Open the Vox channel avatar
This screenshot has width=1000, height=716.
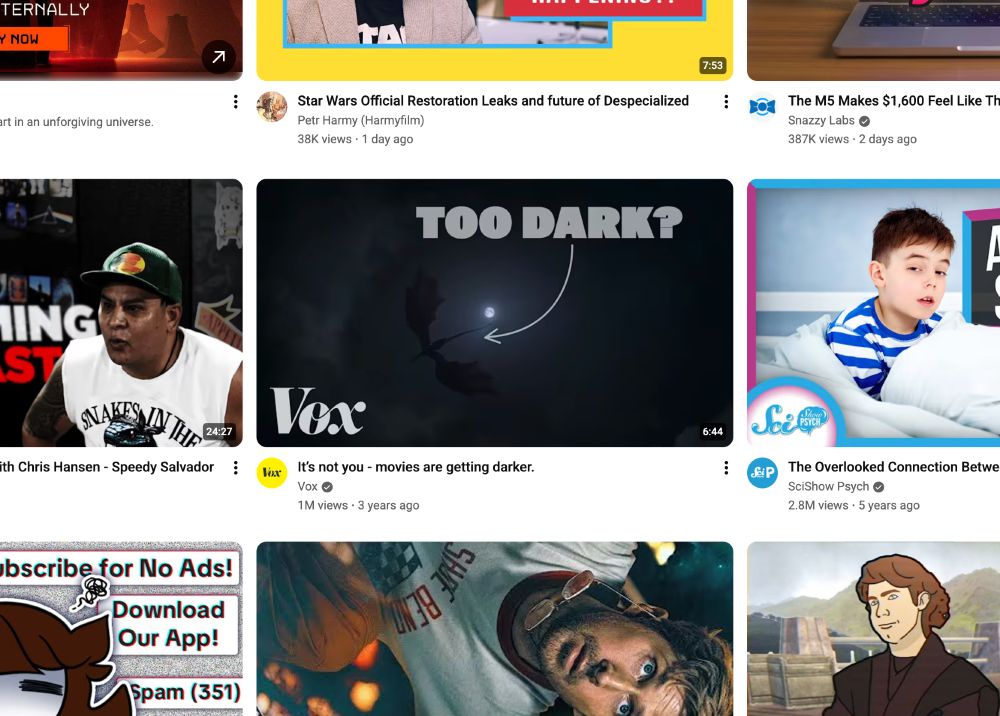[272, 472]
